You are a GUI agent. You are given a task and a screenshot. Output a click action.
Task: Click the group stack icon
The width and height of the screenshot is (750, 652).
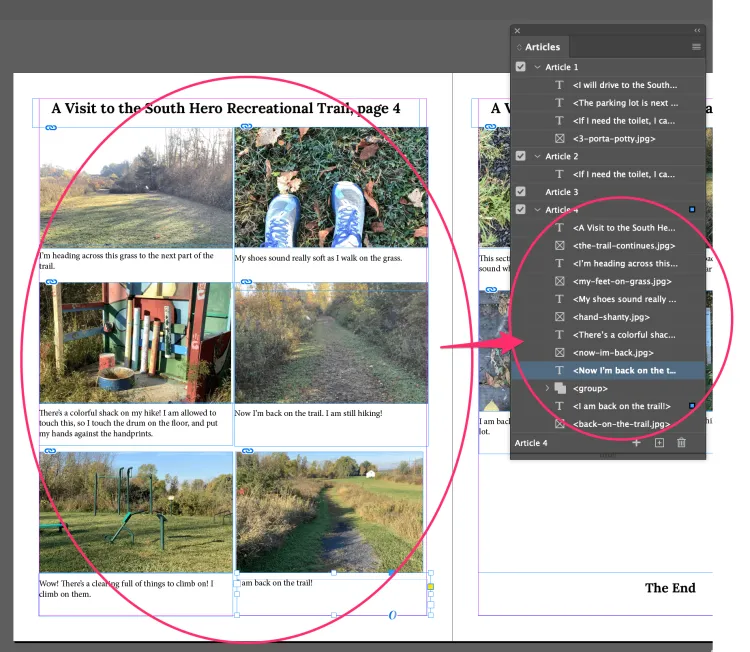(560, 388)
